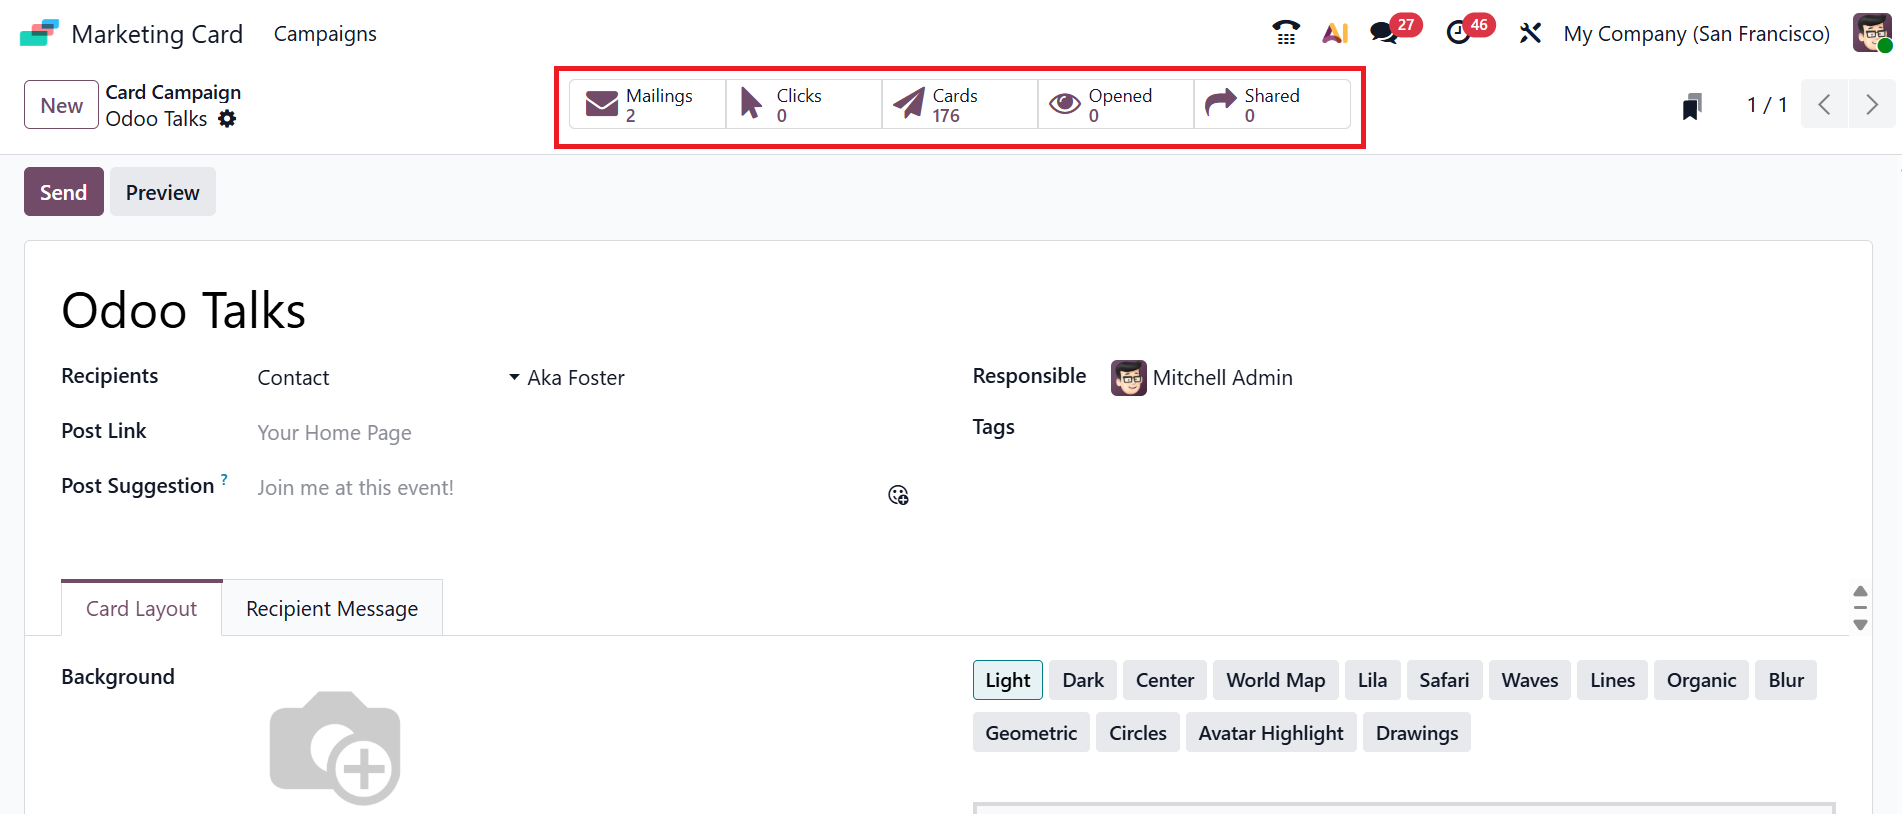Click the Responsible field Mitchell Admin
Image resolution: width=1902 pixels, height=814 pixels.
pos(1222,378)
